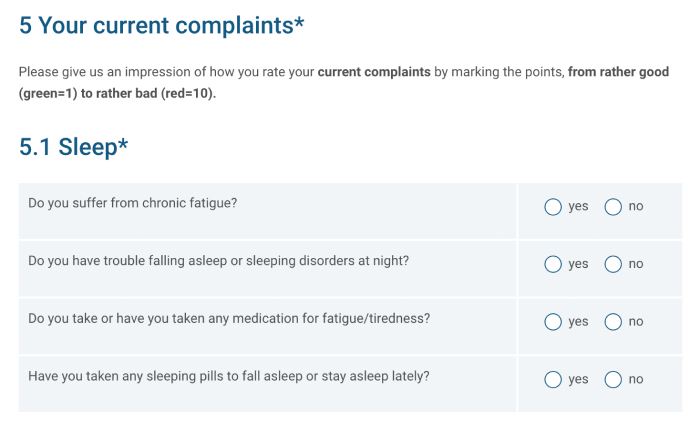Viewport: 700px width, 443px height.
Task: Click the 'Do you suffer from chronic fatigue?' text
Action: (133, 203)
